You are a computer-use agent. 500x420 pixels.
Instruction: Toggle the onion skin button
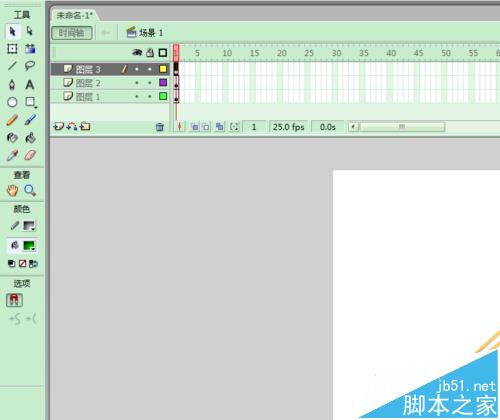pyautogui.click(x=195, y=127)
